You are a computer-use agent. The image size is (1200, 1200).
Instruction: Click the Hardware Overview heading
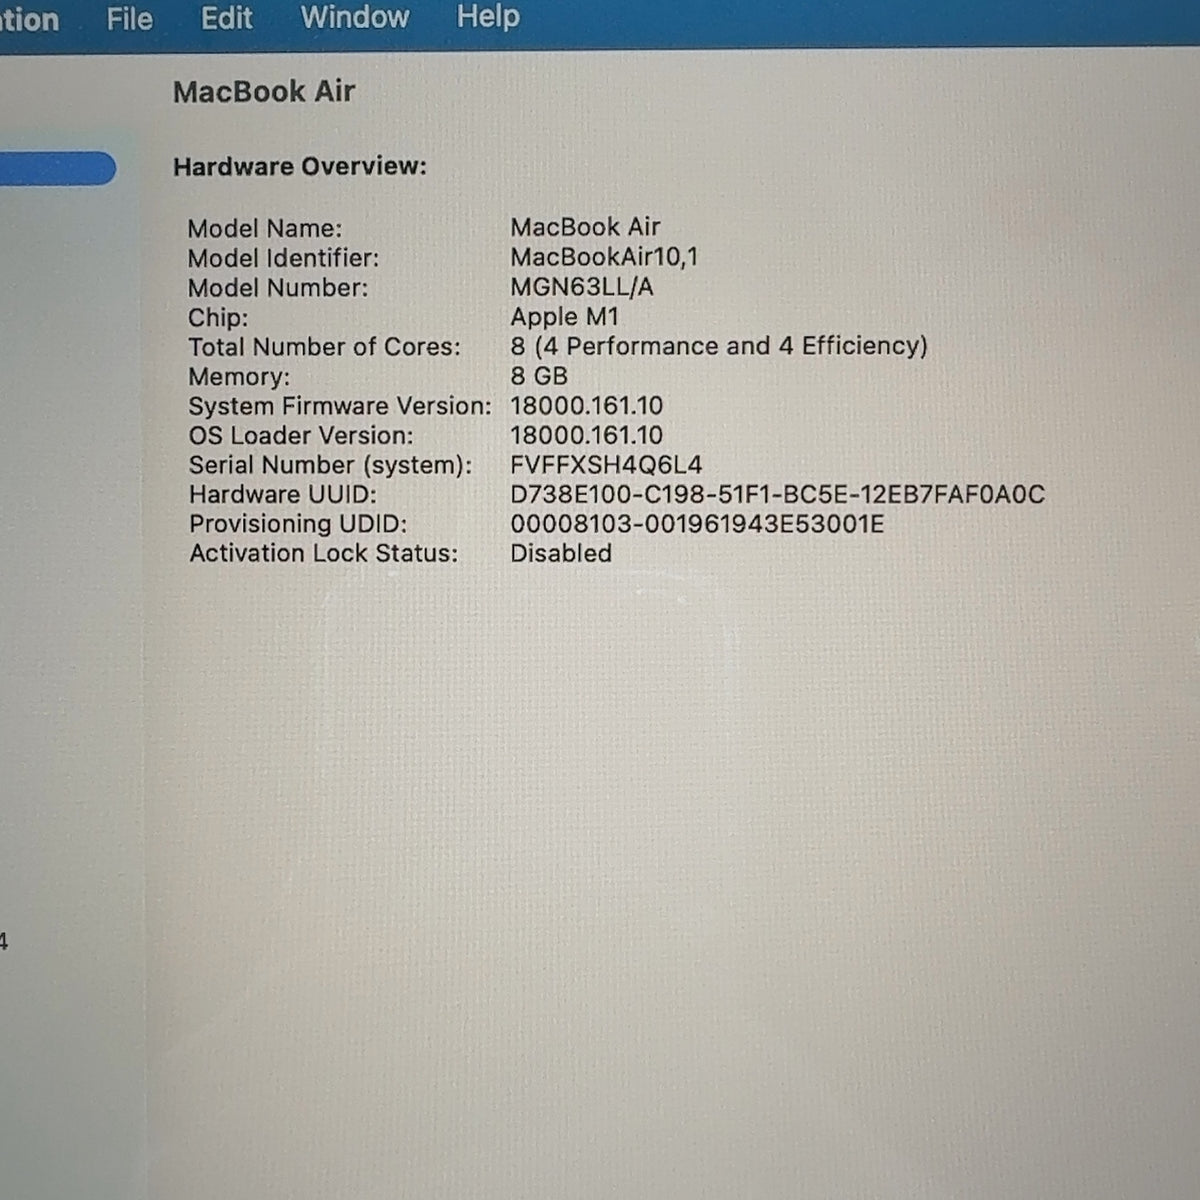pos(300,166)
